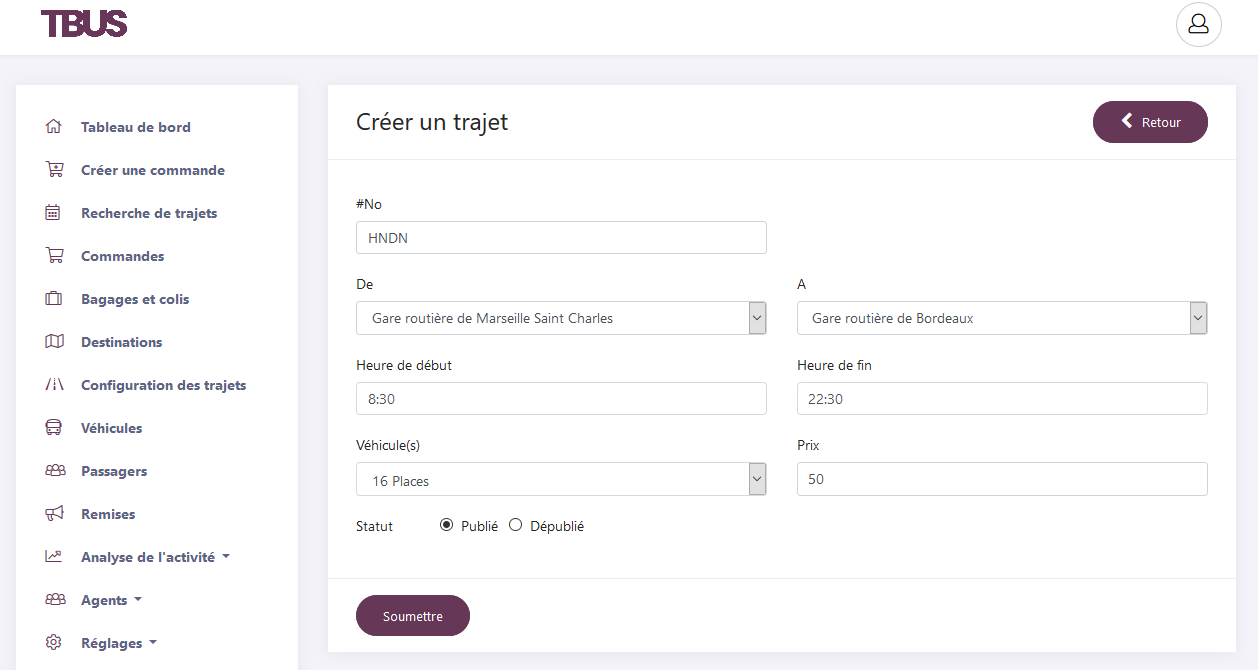
Task: Click the suitcase icon for Bagages et colis
Action: (x=54, y=299)
